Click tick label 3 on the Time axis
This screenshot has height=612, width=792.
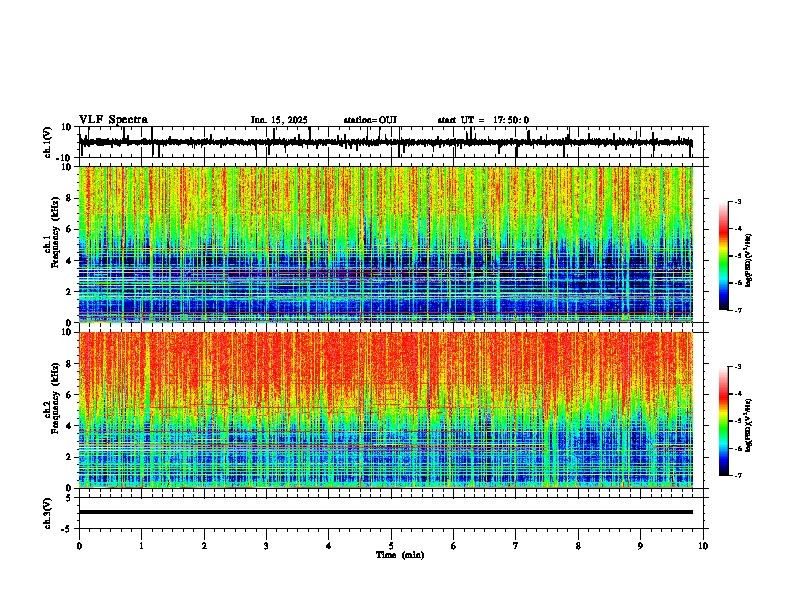266,546
